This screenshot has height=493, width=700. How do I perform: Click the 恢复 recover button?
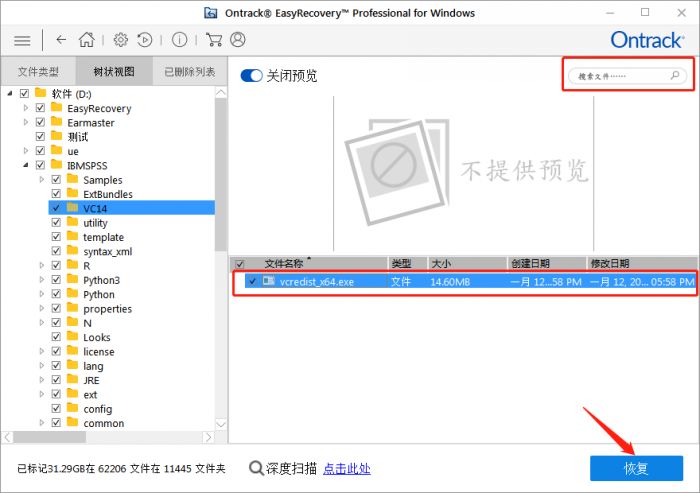(636, 468)
